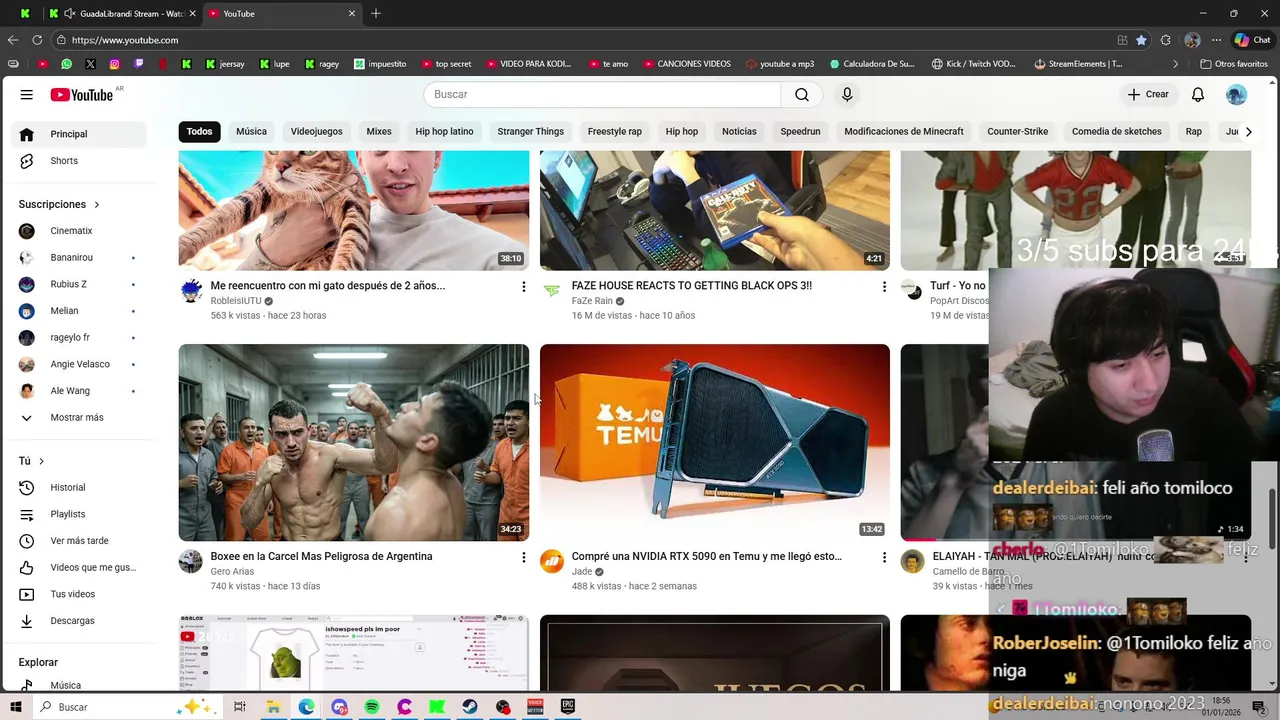
Task: Open Gero Arias channel name
Action: [232, 572]
